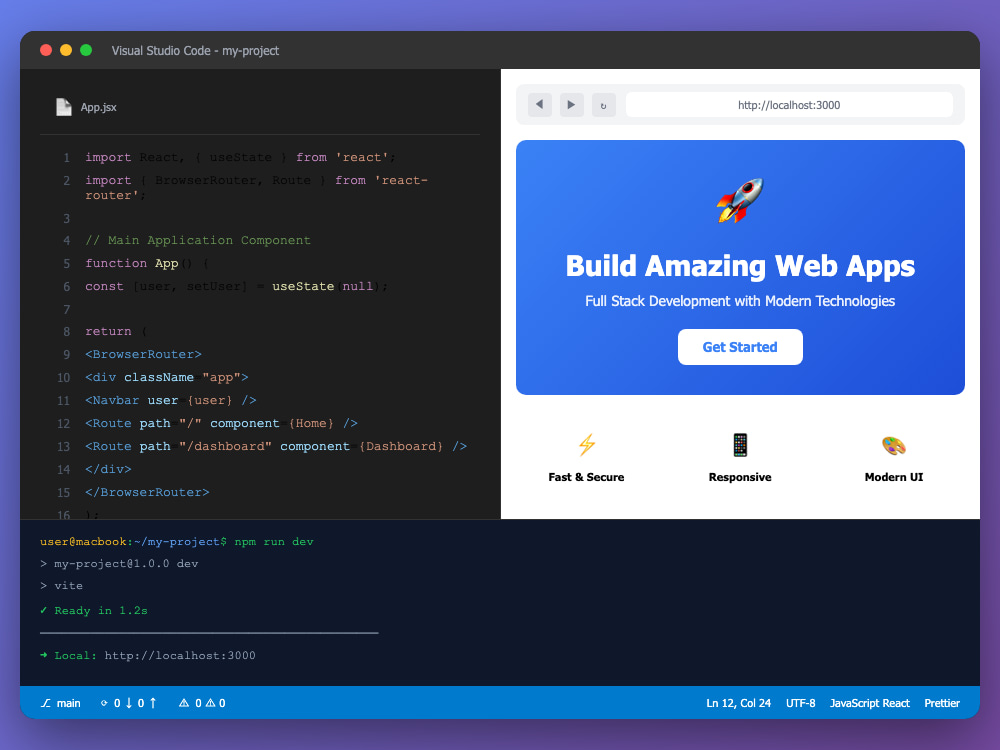Click the vite line in terminal output
The height and width of the screenshot is (750, 1000).
(x=61, y=585)
